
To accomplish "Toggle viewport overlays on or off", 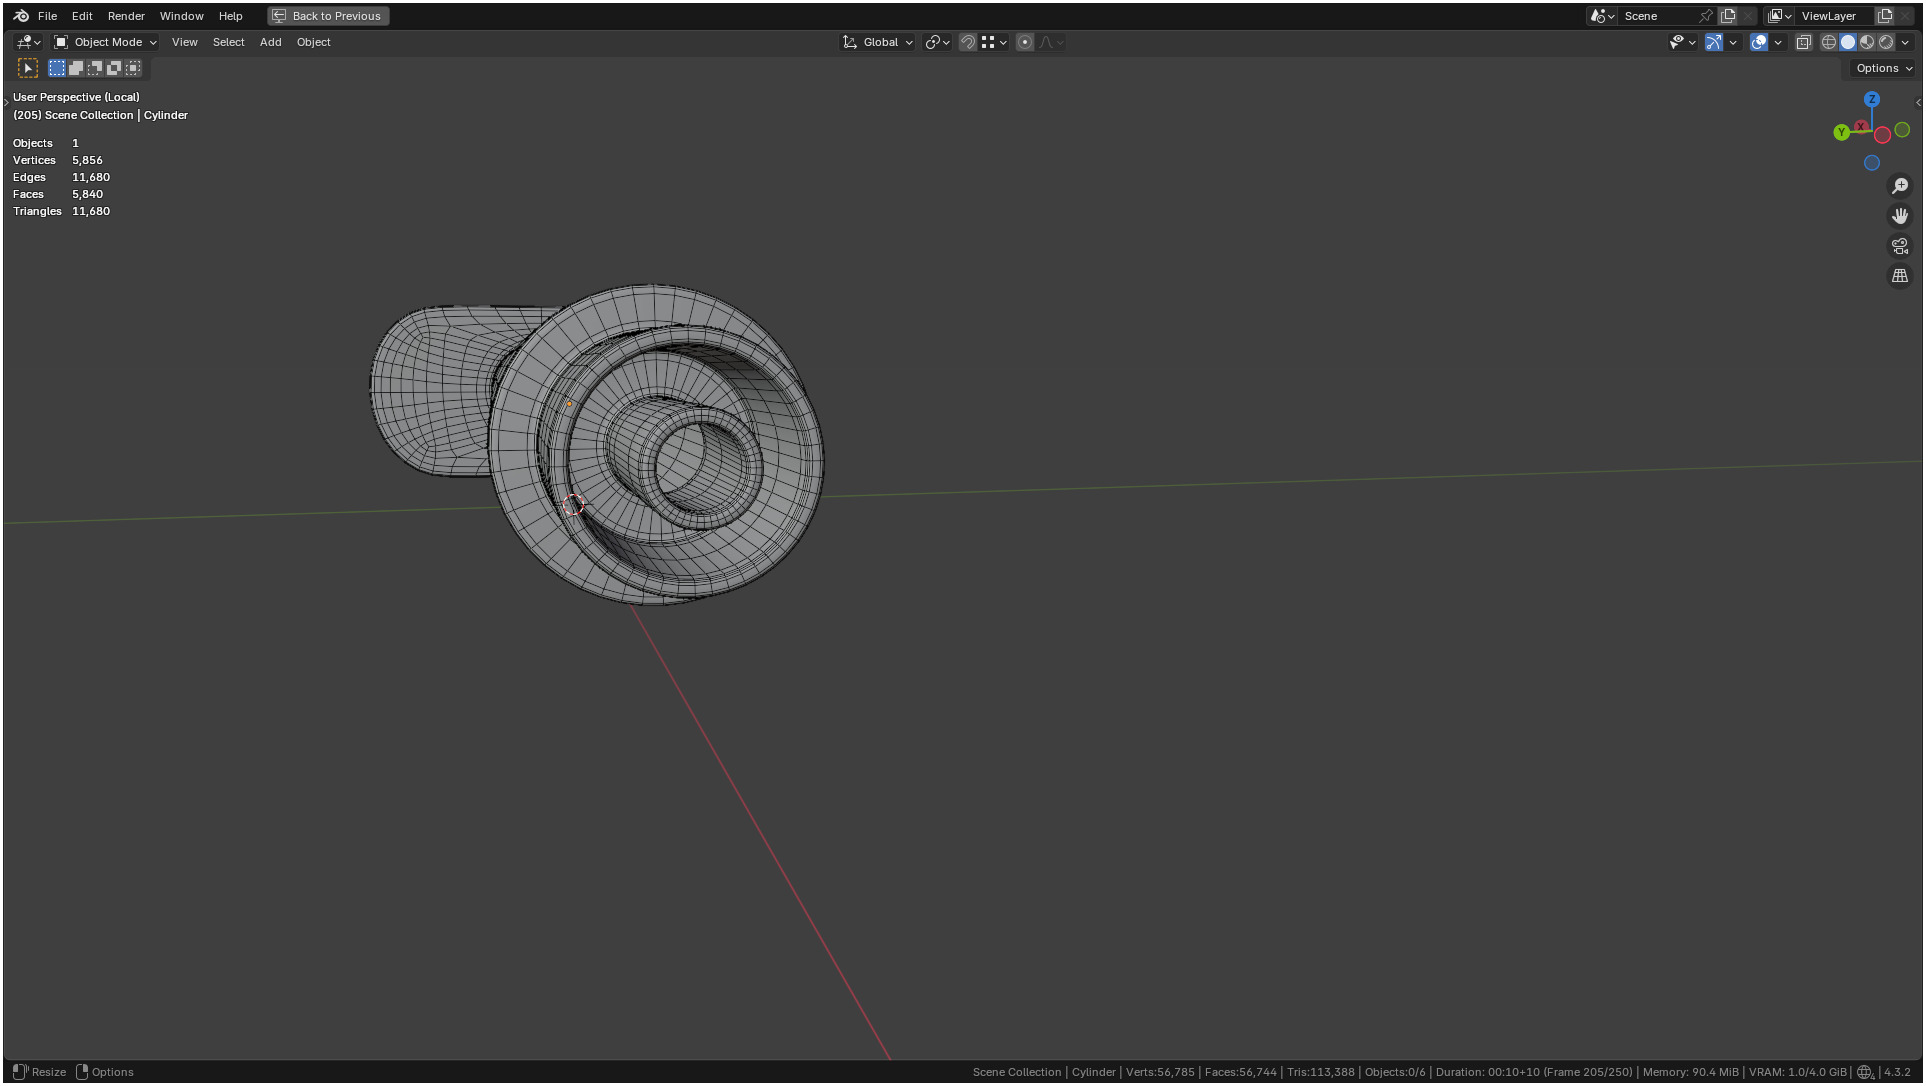I will pos(1759,42).
